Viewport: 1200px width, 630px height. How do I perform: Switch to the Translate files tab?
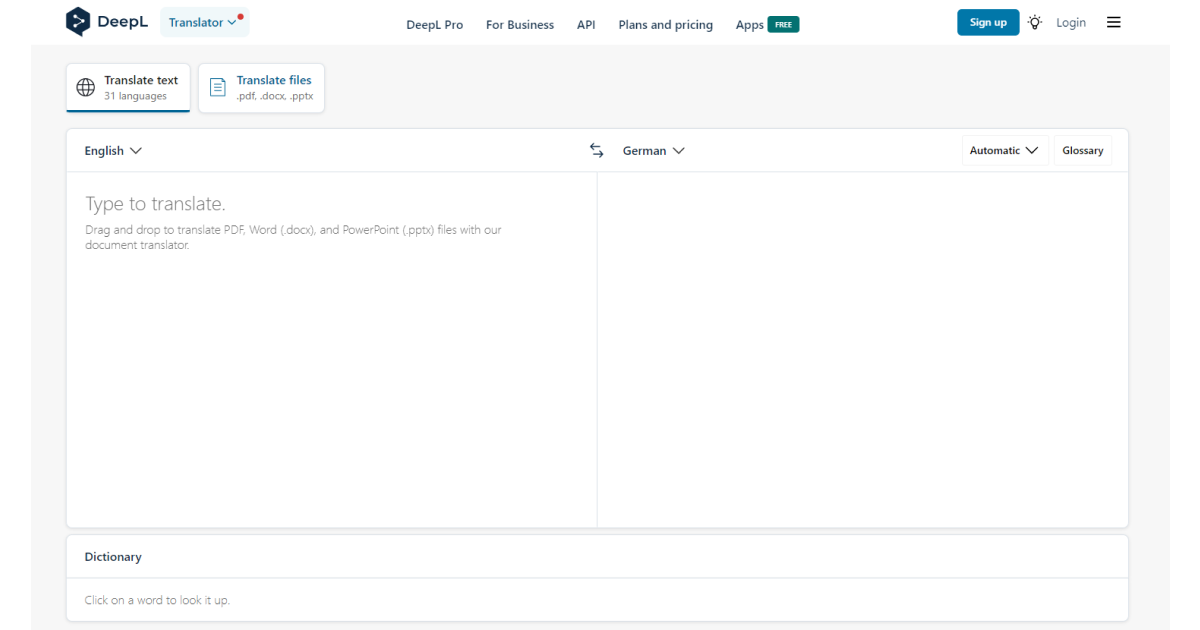pyautogui.click(x=261, y=88)
